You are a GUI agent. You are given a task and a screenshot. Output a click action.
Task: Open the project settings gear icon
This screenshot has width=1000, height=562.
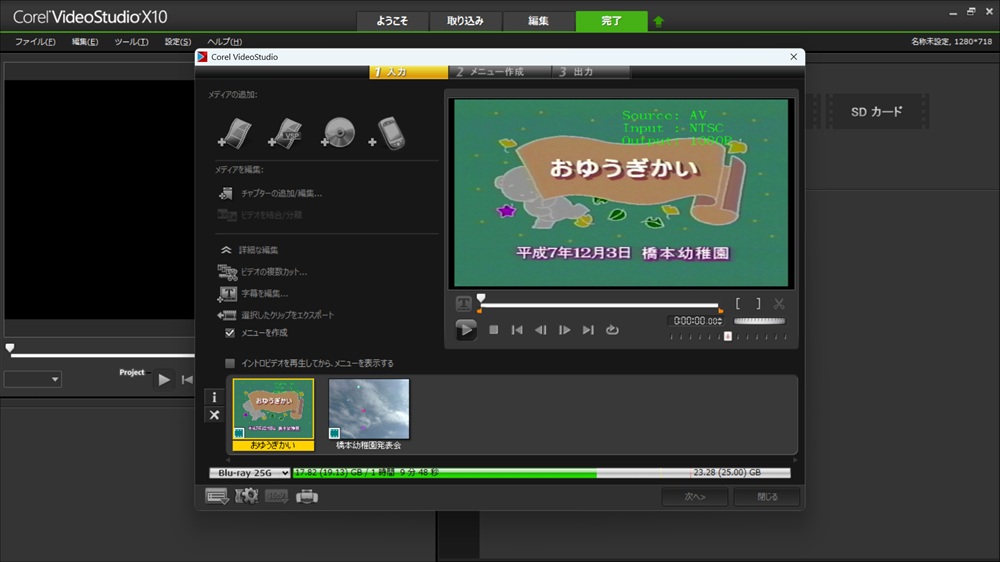(246, 496)
